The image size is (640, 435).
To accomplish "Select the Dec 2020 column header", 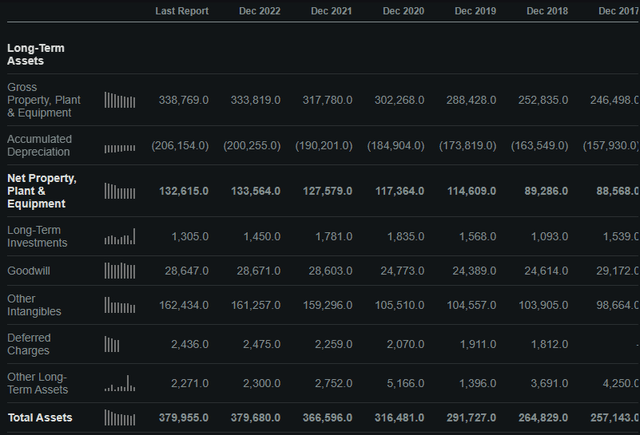I will [403, 11].
